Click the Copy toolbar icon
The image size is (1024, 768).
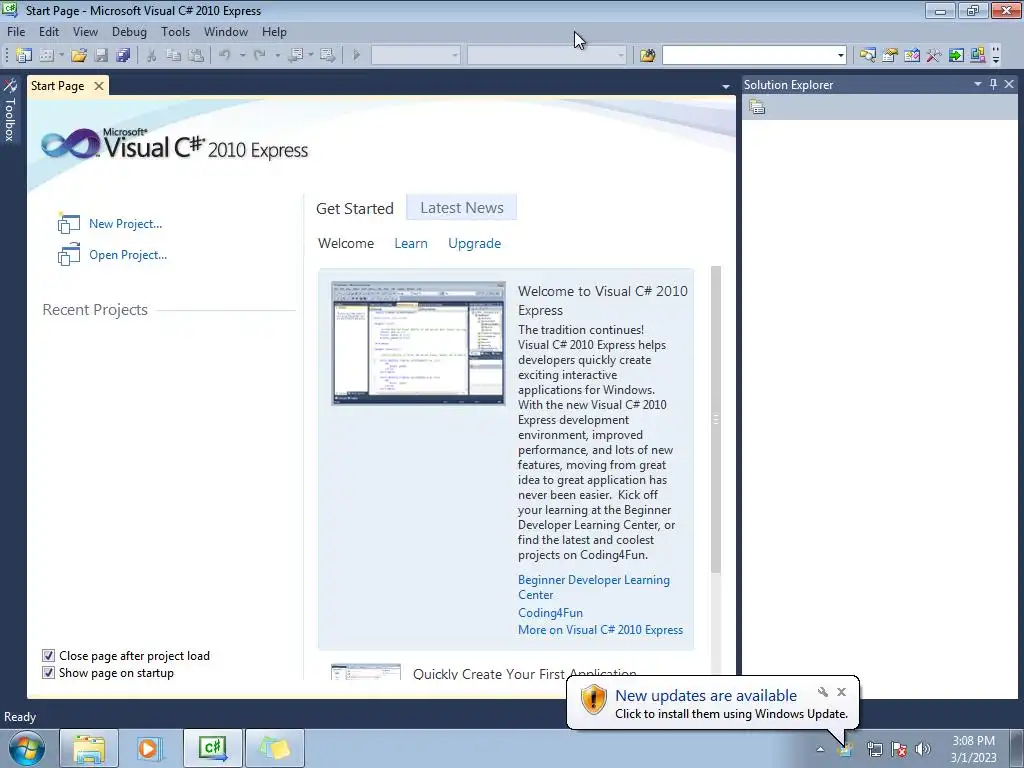click(173, 56)
